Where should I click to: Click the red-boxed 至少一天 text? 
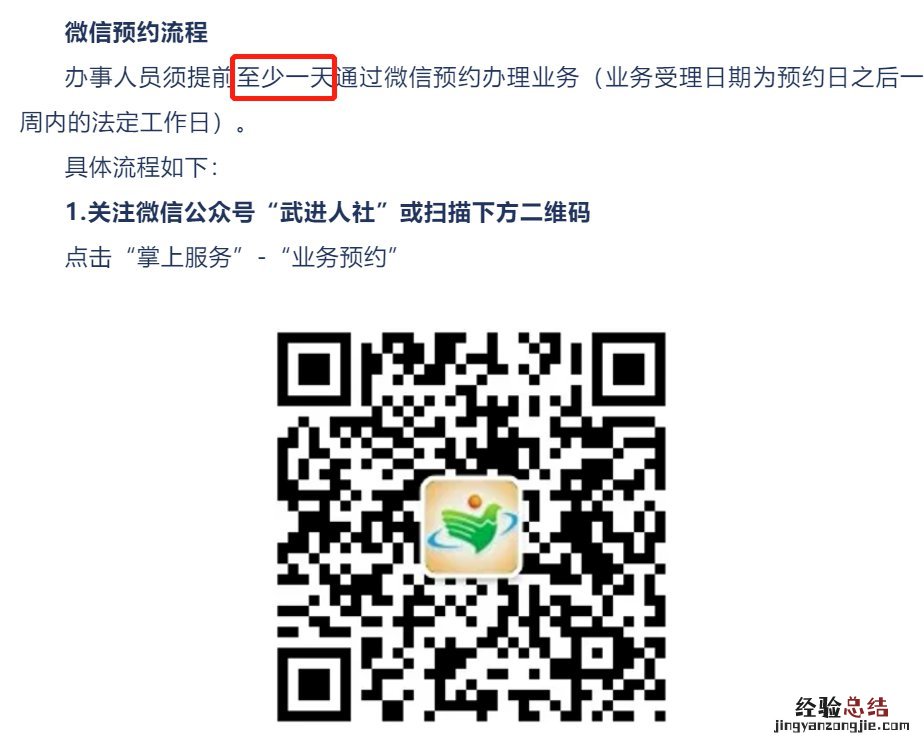(x=285, y=78)
